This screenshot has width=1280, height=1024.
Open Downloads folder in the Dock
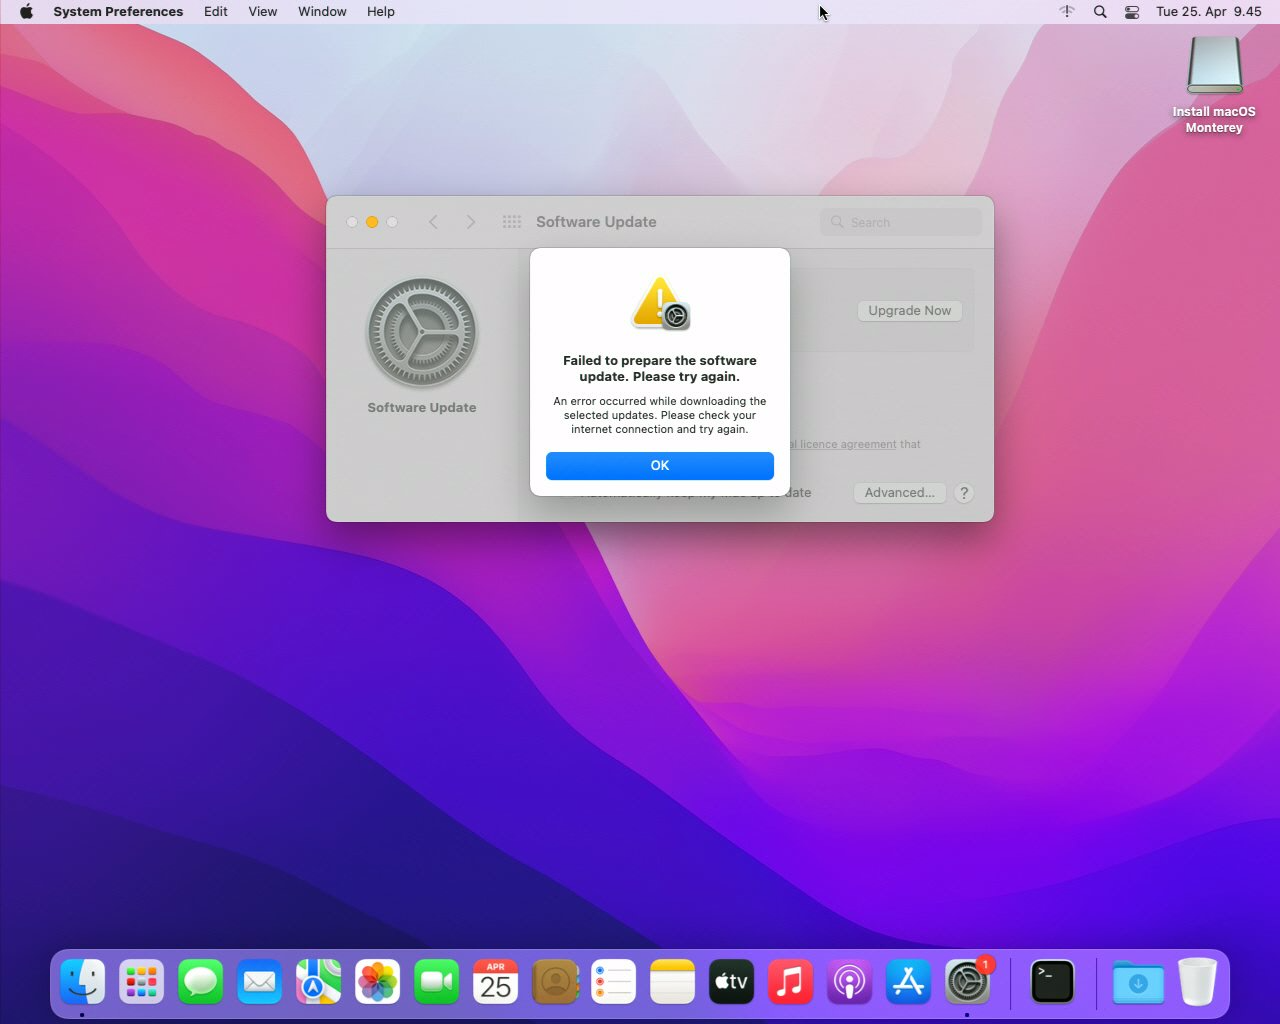[x=1138, y=982]
